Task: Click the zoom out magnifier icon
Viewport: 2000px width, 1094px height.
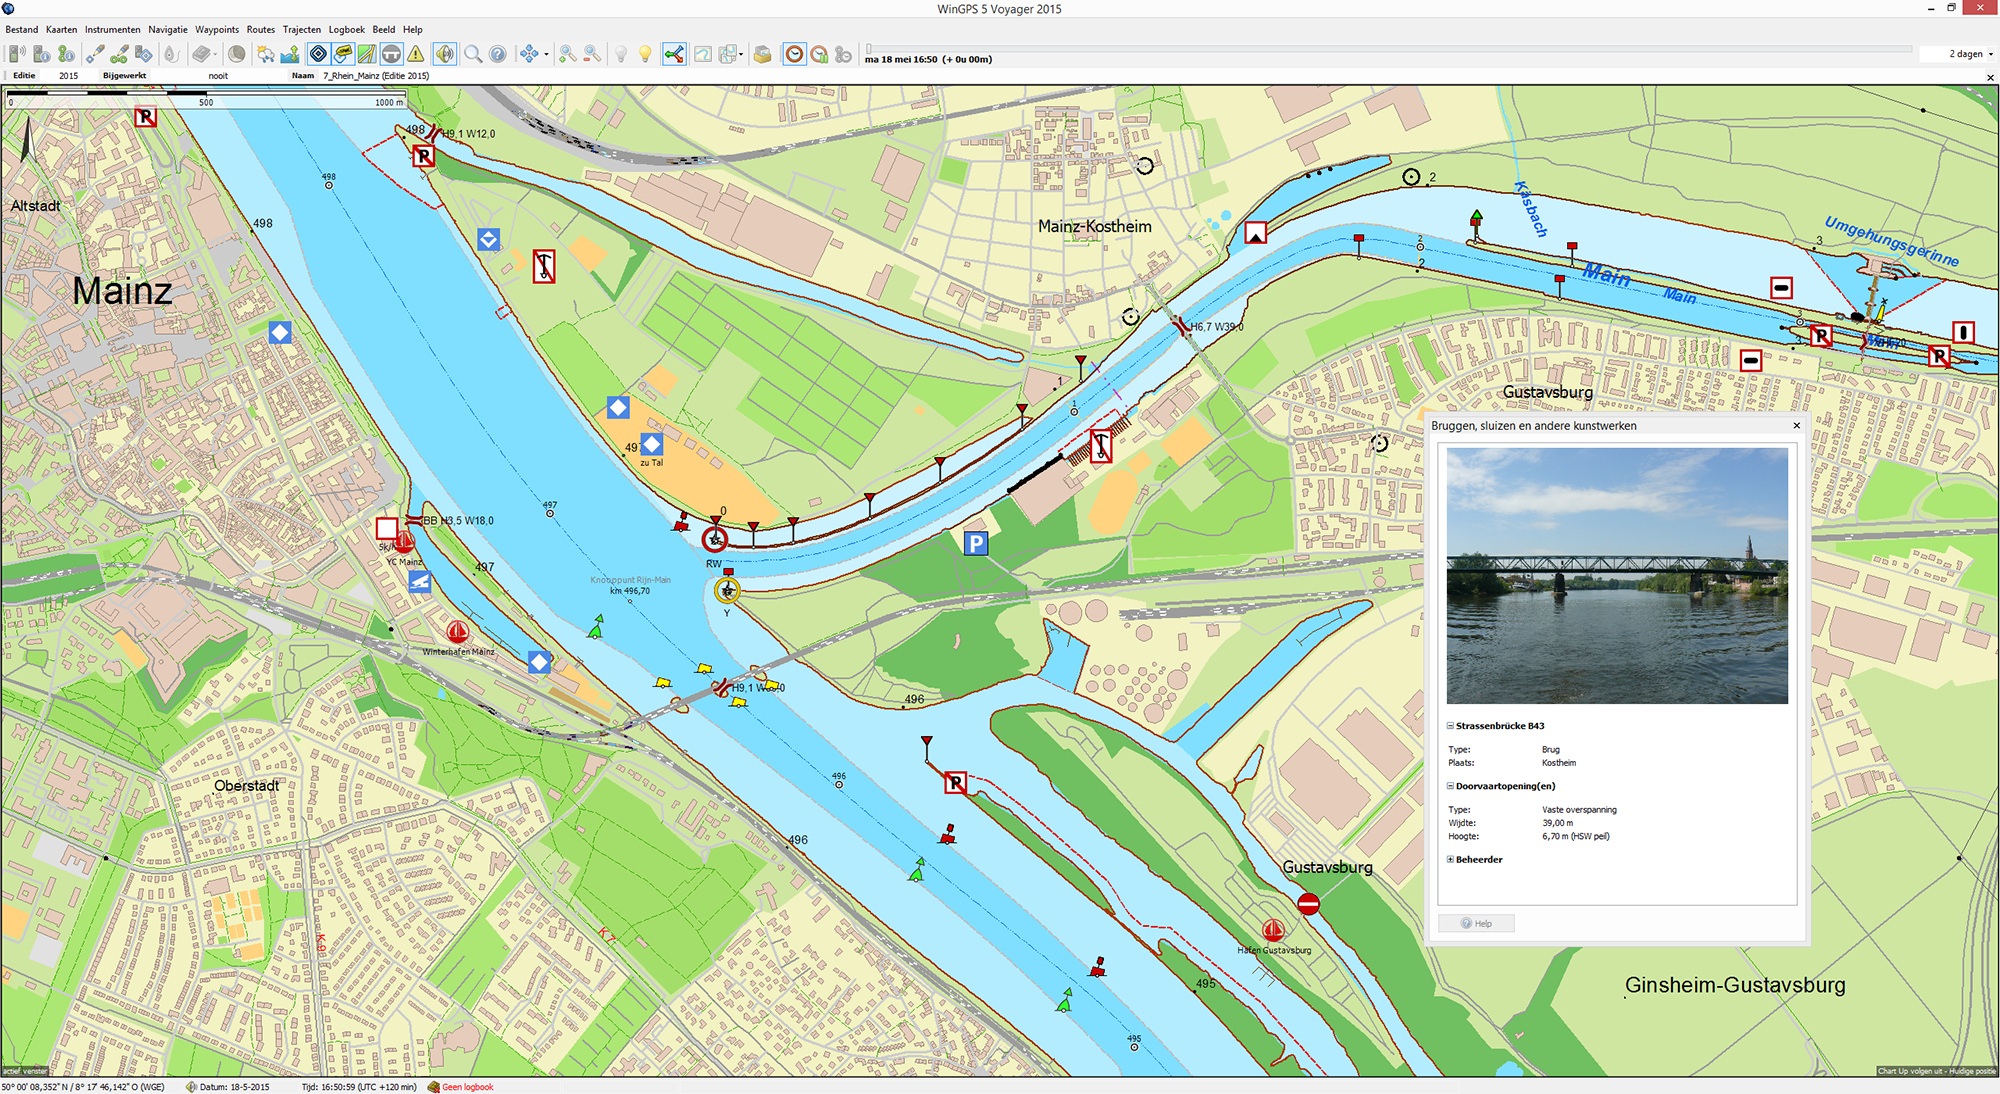Action: click(592, 54)
